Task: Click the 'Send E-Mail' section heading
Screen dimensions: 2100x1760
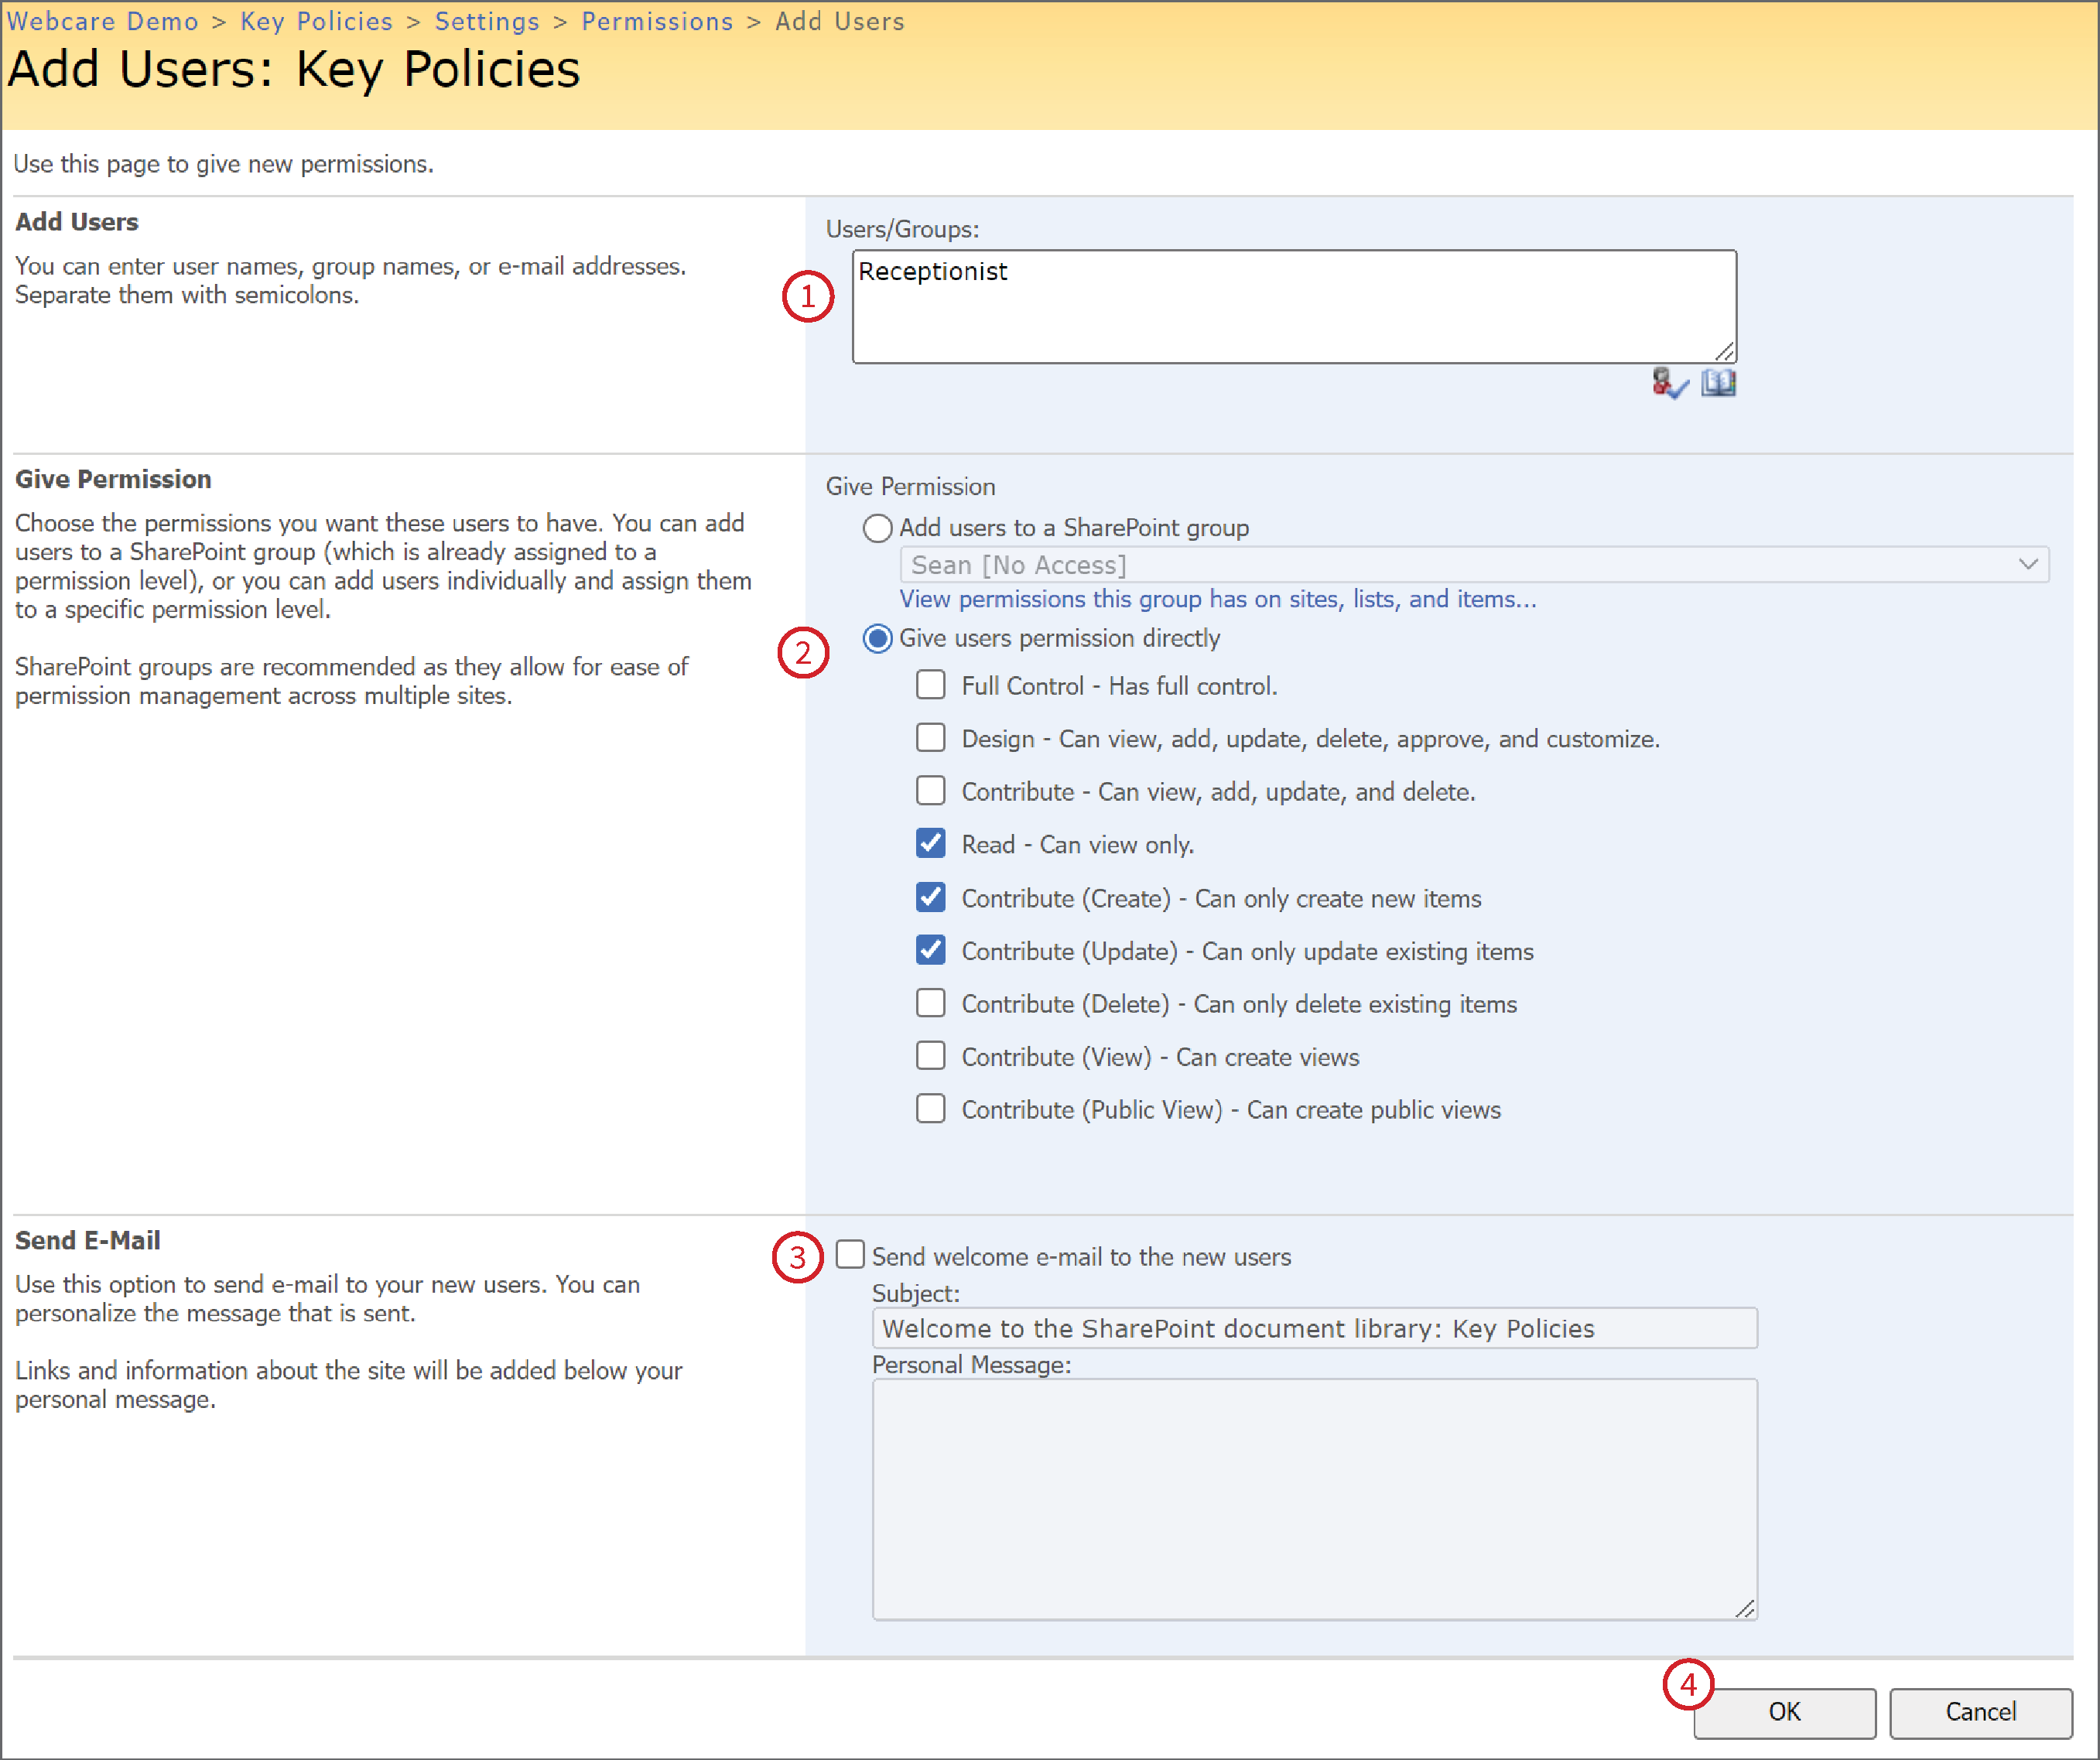Action: (87, 1240)
